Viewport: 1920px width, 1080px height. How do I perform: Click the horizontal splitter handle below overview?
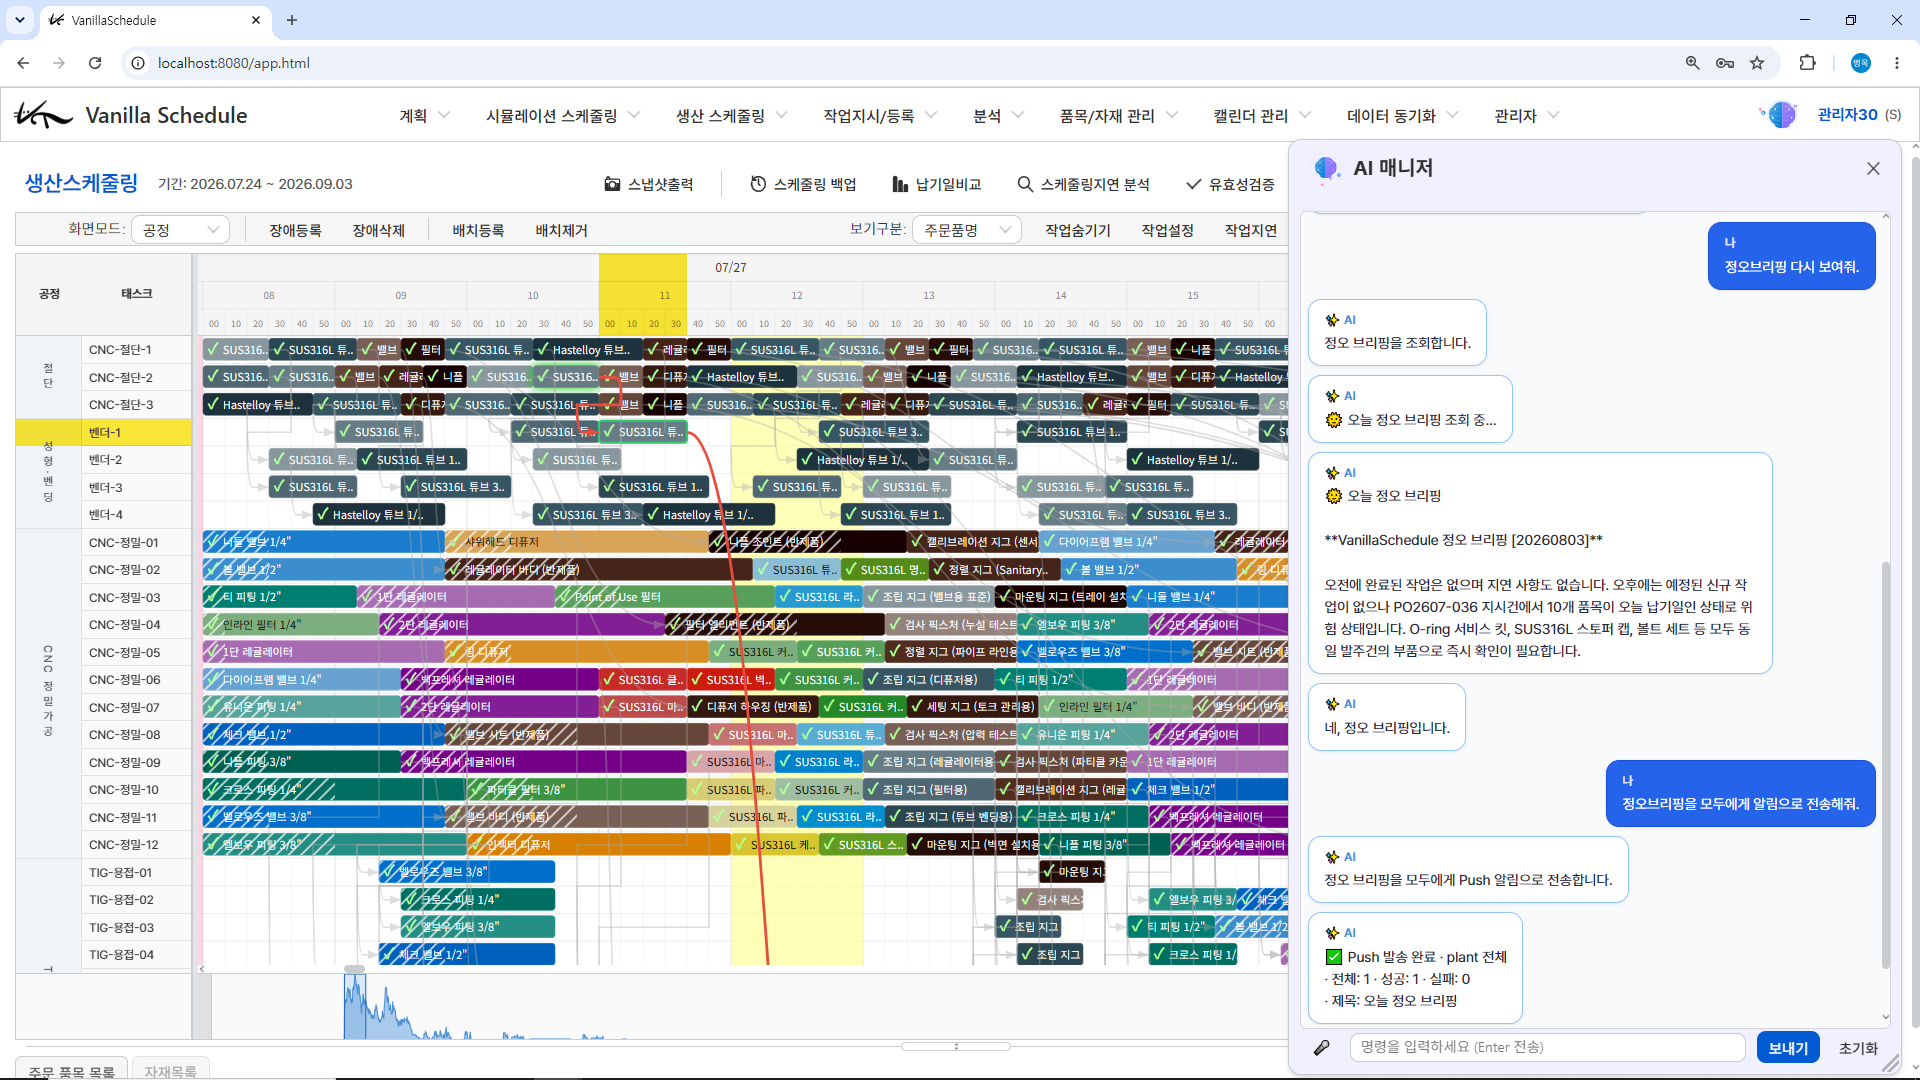click(956, 1046)
